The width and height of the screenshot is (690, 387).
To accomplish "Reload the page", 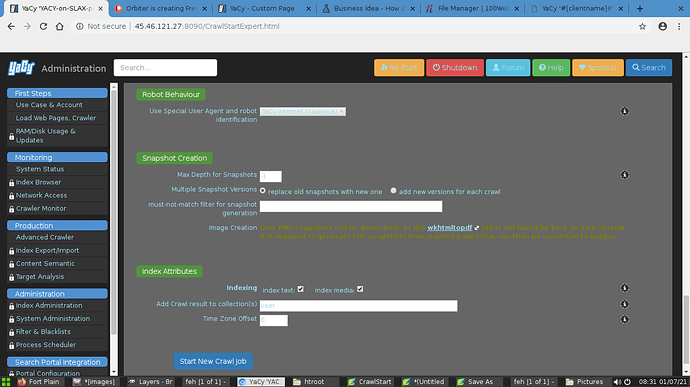I will click(43, 26).
